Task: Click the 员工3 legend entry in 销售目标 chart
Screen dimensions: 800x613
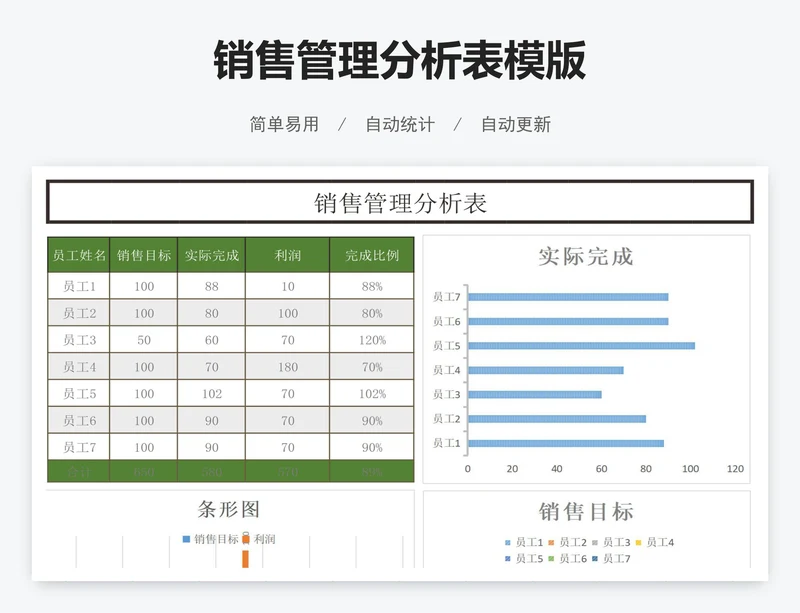Action: [611, 542]
